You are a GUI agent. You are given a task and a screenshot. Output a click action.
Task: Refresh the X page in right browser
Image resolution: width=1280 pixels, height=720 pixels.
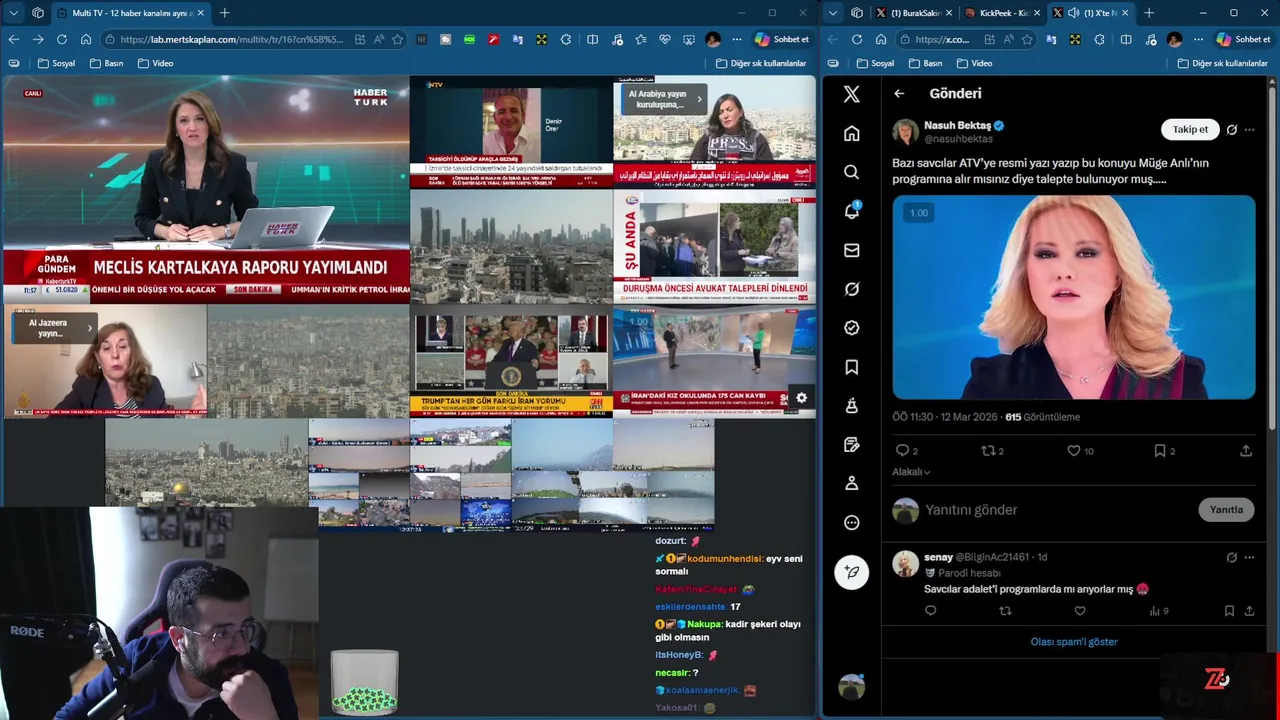(x=857, y=39)
